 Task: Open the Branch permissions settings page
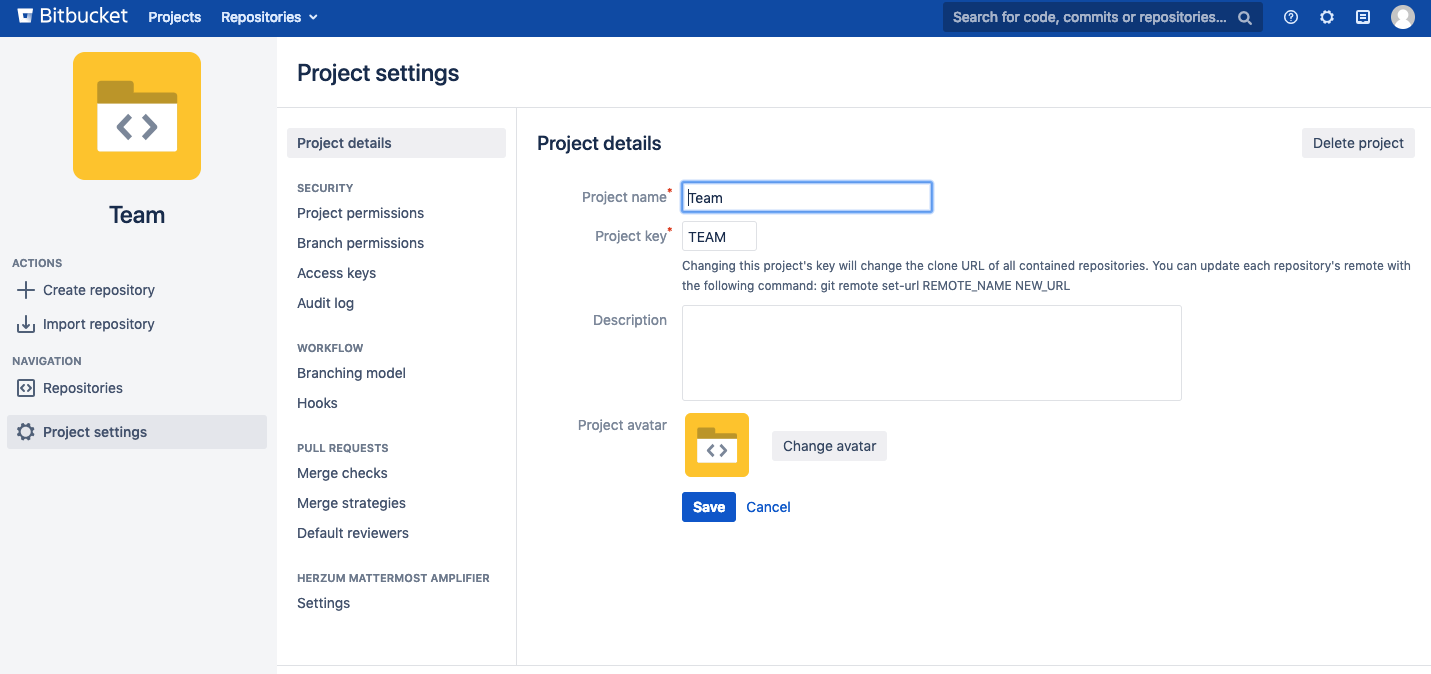click(x=360, y=243)
